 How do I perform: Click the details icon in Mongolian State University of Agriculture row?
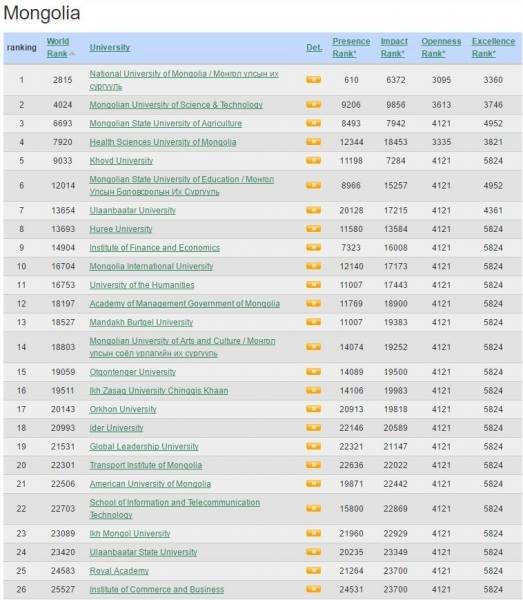click(x=313, y=123)
